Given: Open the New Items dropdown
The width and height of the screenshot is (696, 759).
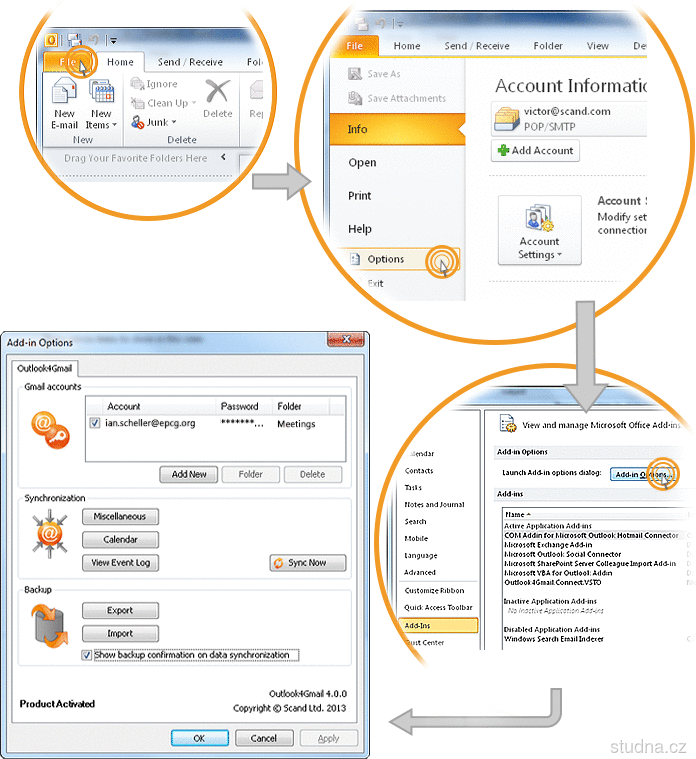Looking at the screenshot, I should point(101,104).
